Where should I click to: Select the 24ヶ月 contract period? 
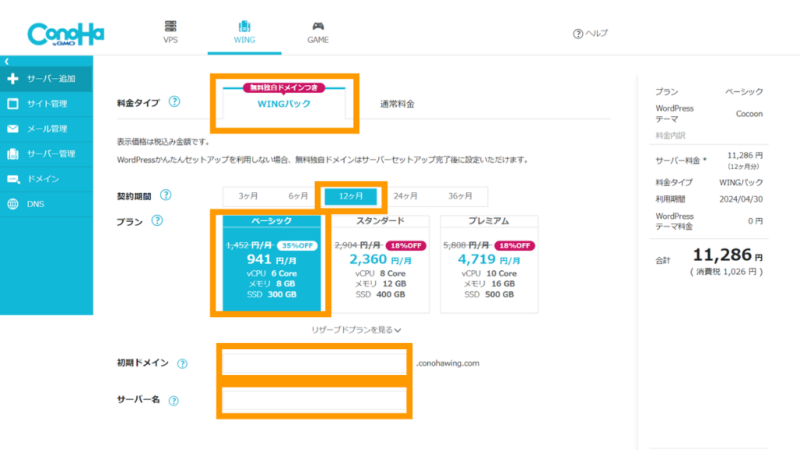[x=406, y=196]
